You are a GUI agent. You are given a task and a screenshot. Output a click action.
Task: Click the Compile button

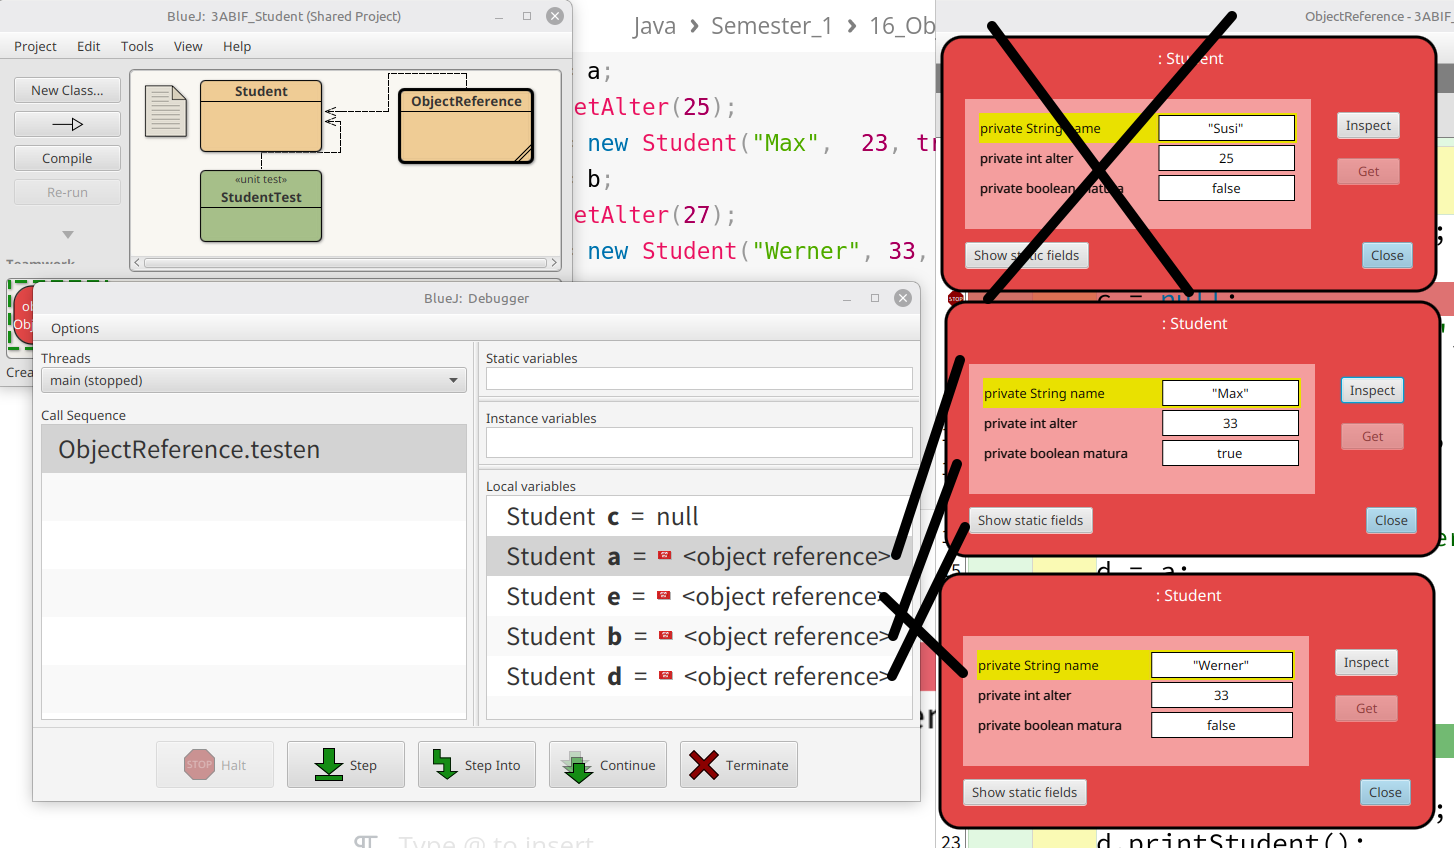(67, 158)
